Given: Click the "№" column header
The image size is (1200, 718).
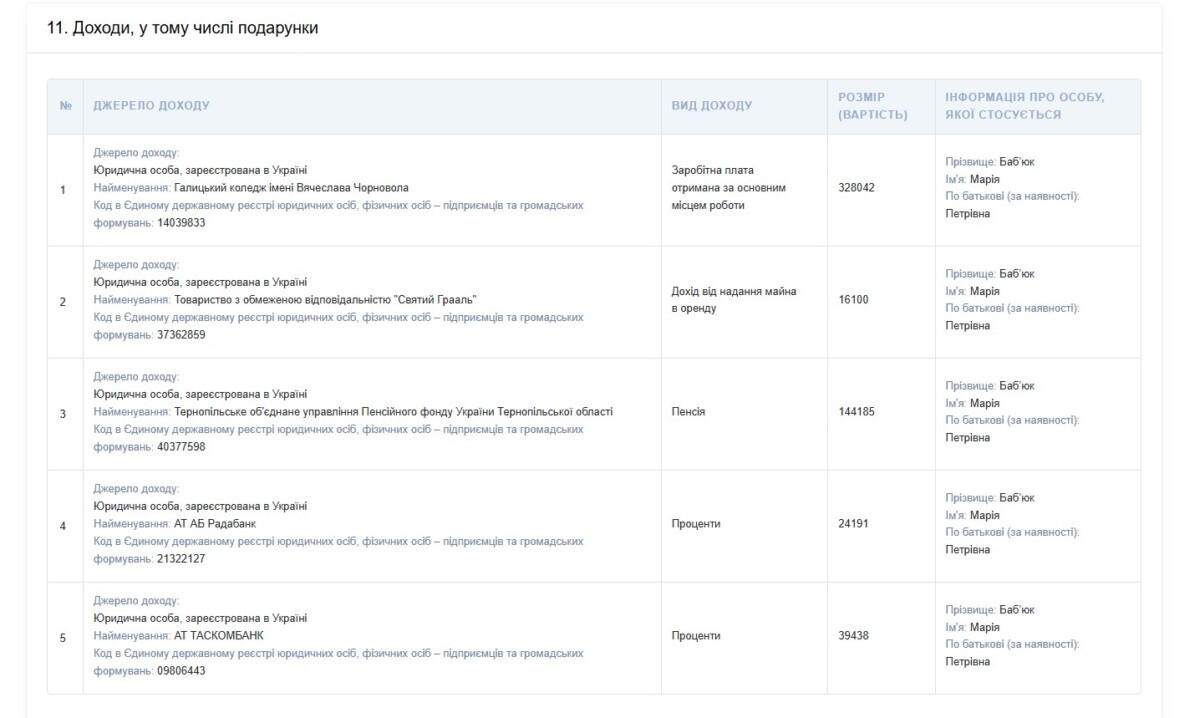Looking at the screenshot, I should point(65,106).
